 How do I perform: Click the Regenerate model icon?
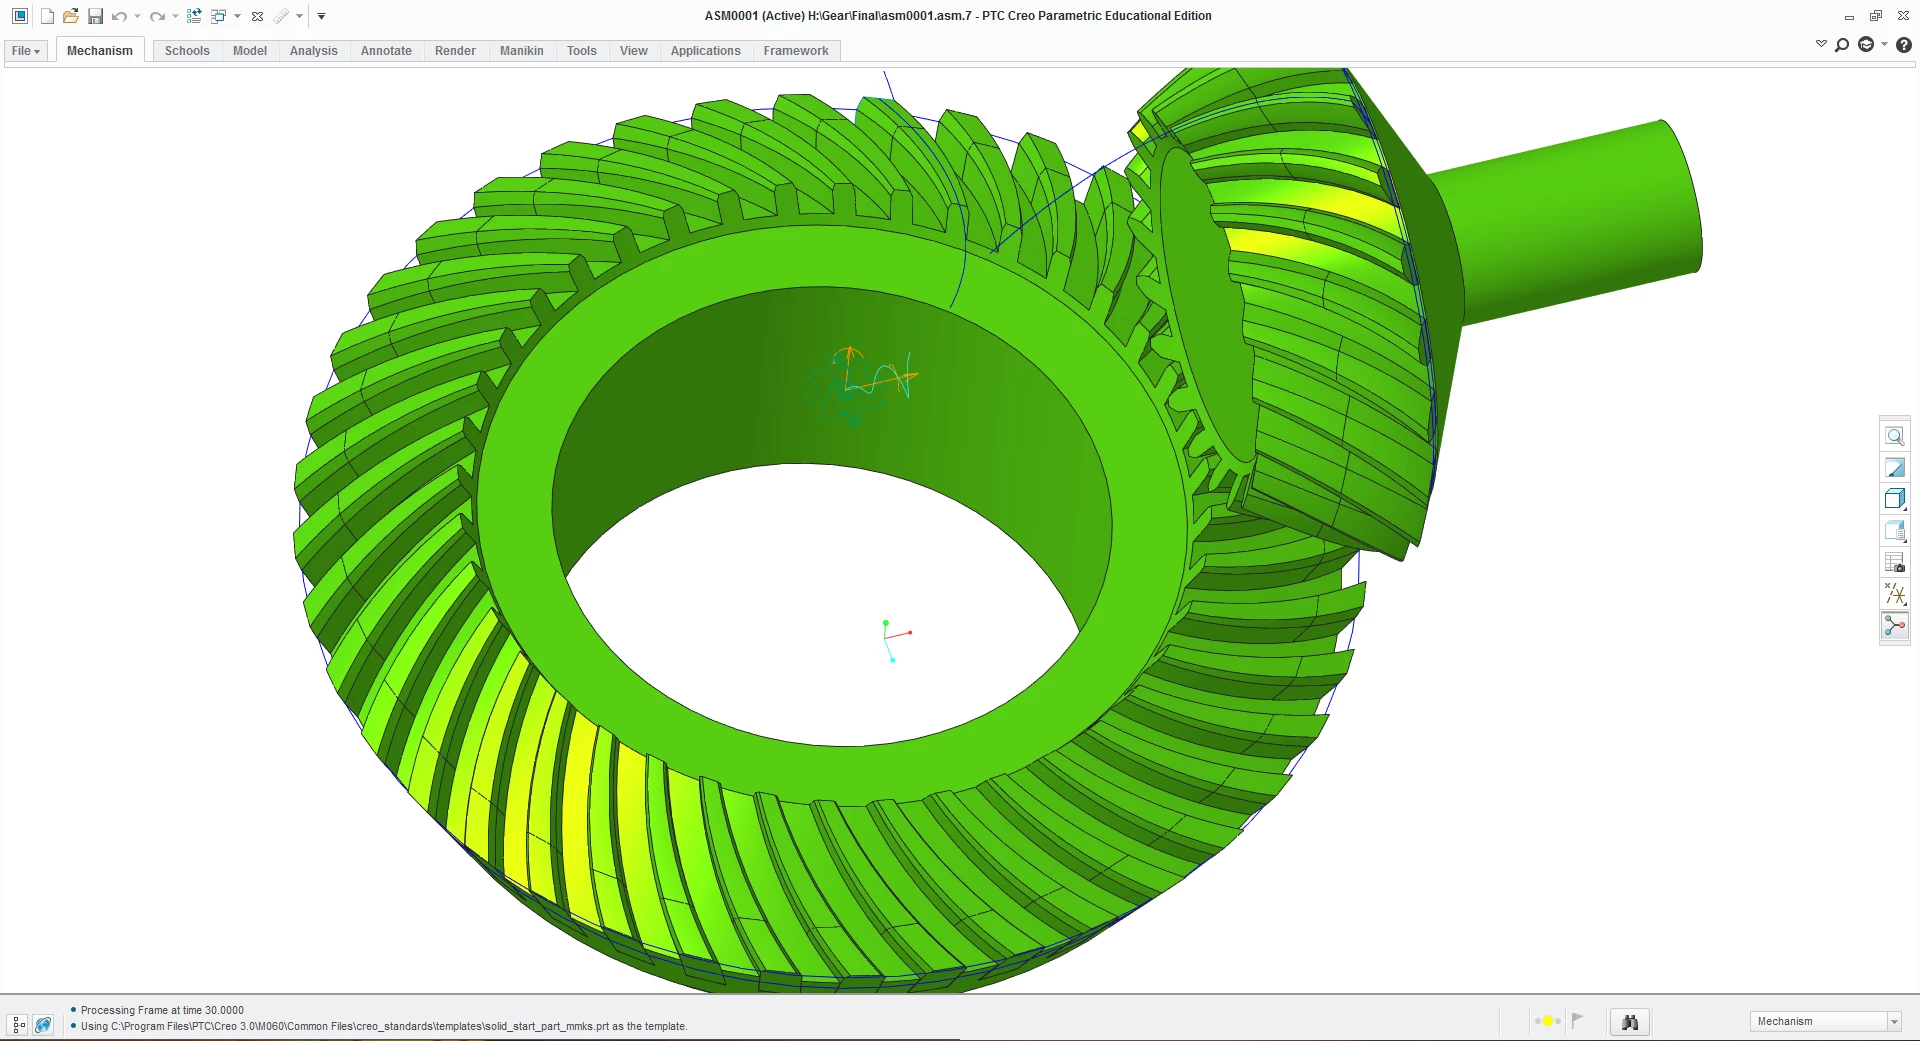coord(194,16)
